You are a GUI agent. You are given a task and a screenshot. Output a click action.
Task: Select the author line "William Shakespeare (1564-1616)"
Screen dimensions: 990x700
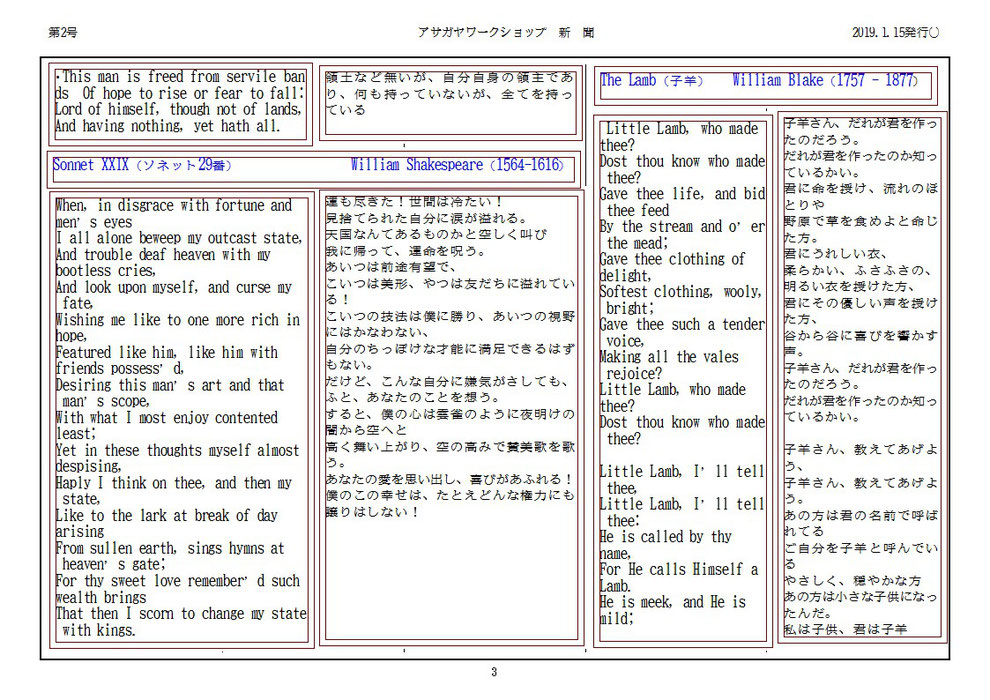point(457,165)
